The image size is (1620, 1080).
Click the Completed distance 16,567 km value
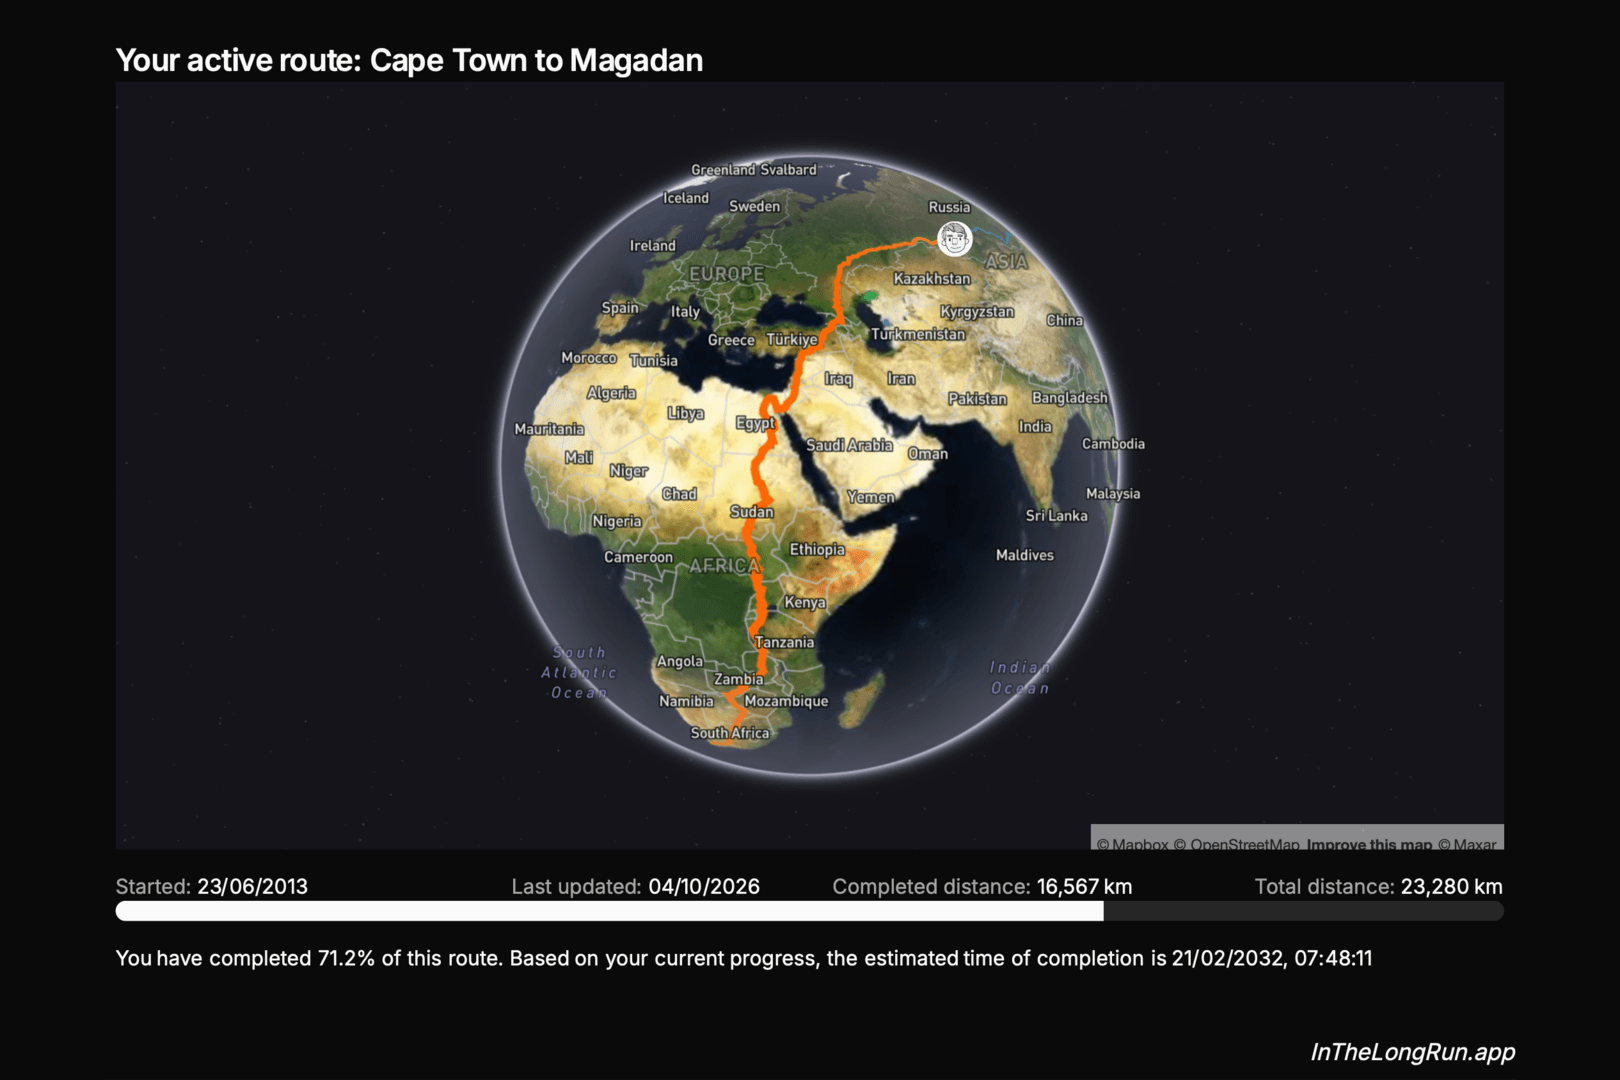coord(1084,886)
